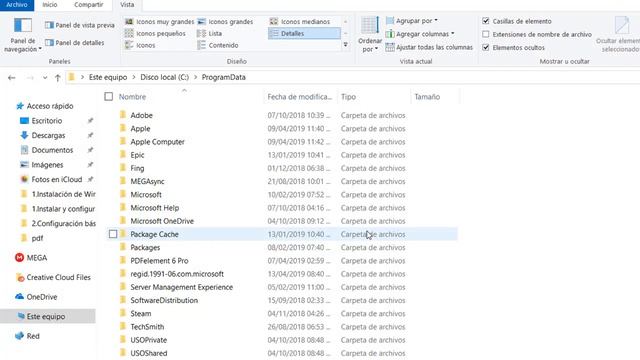Choose Iconos grandes layout

coord(225,22)
